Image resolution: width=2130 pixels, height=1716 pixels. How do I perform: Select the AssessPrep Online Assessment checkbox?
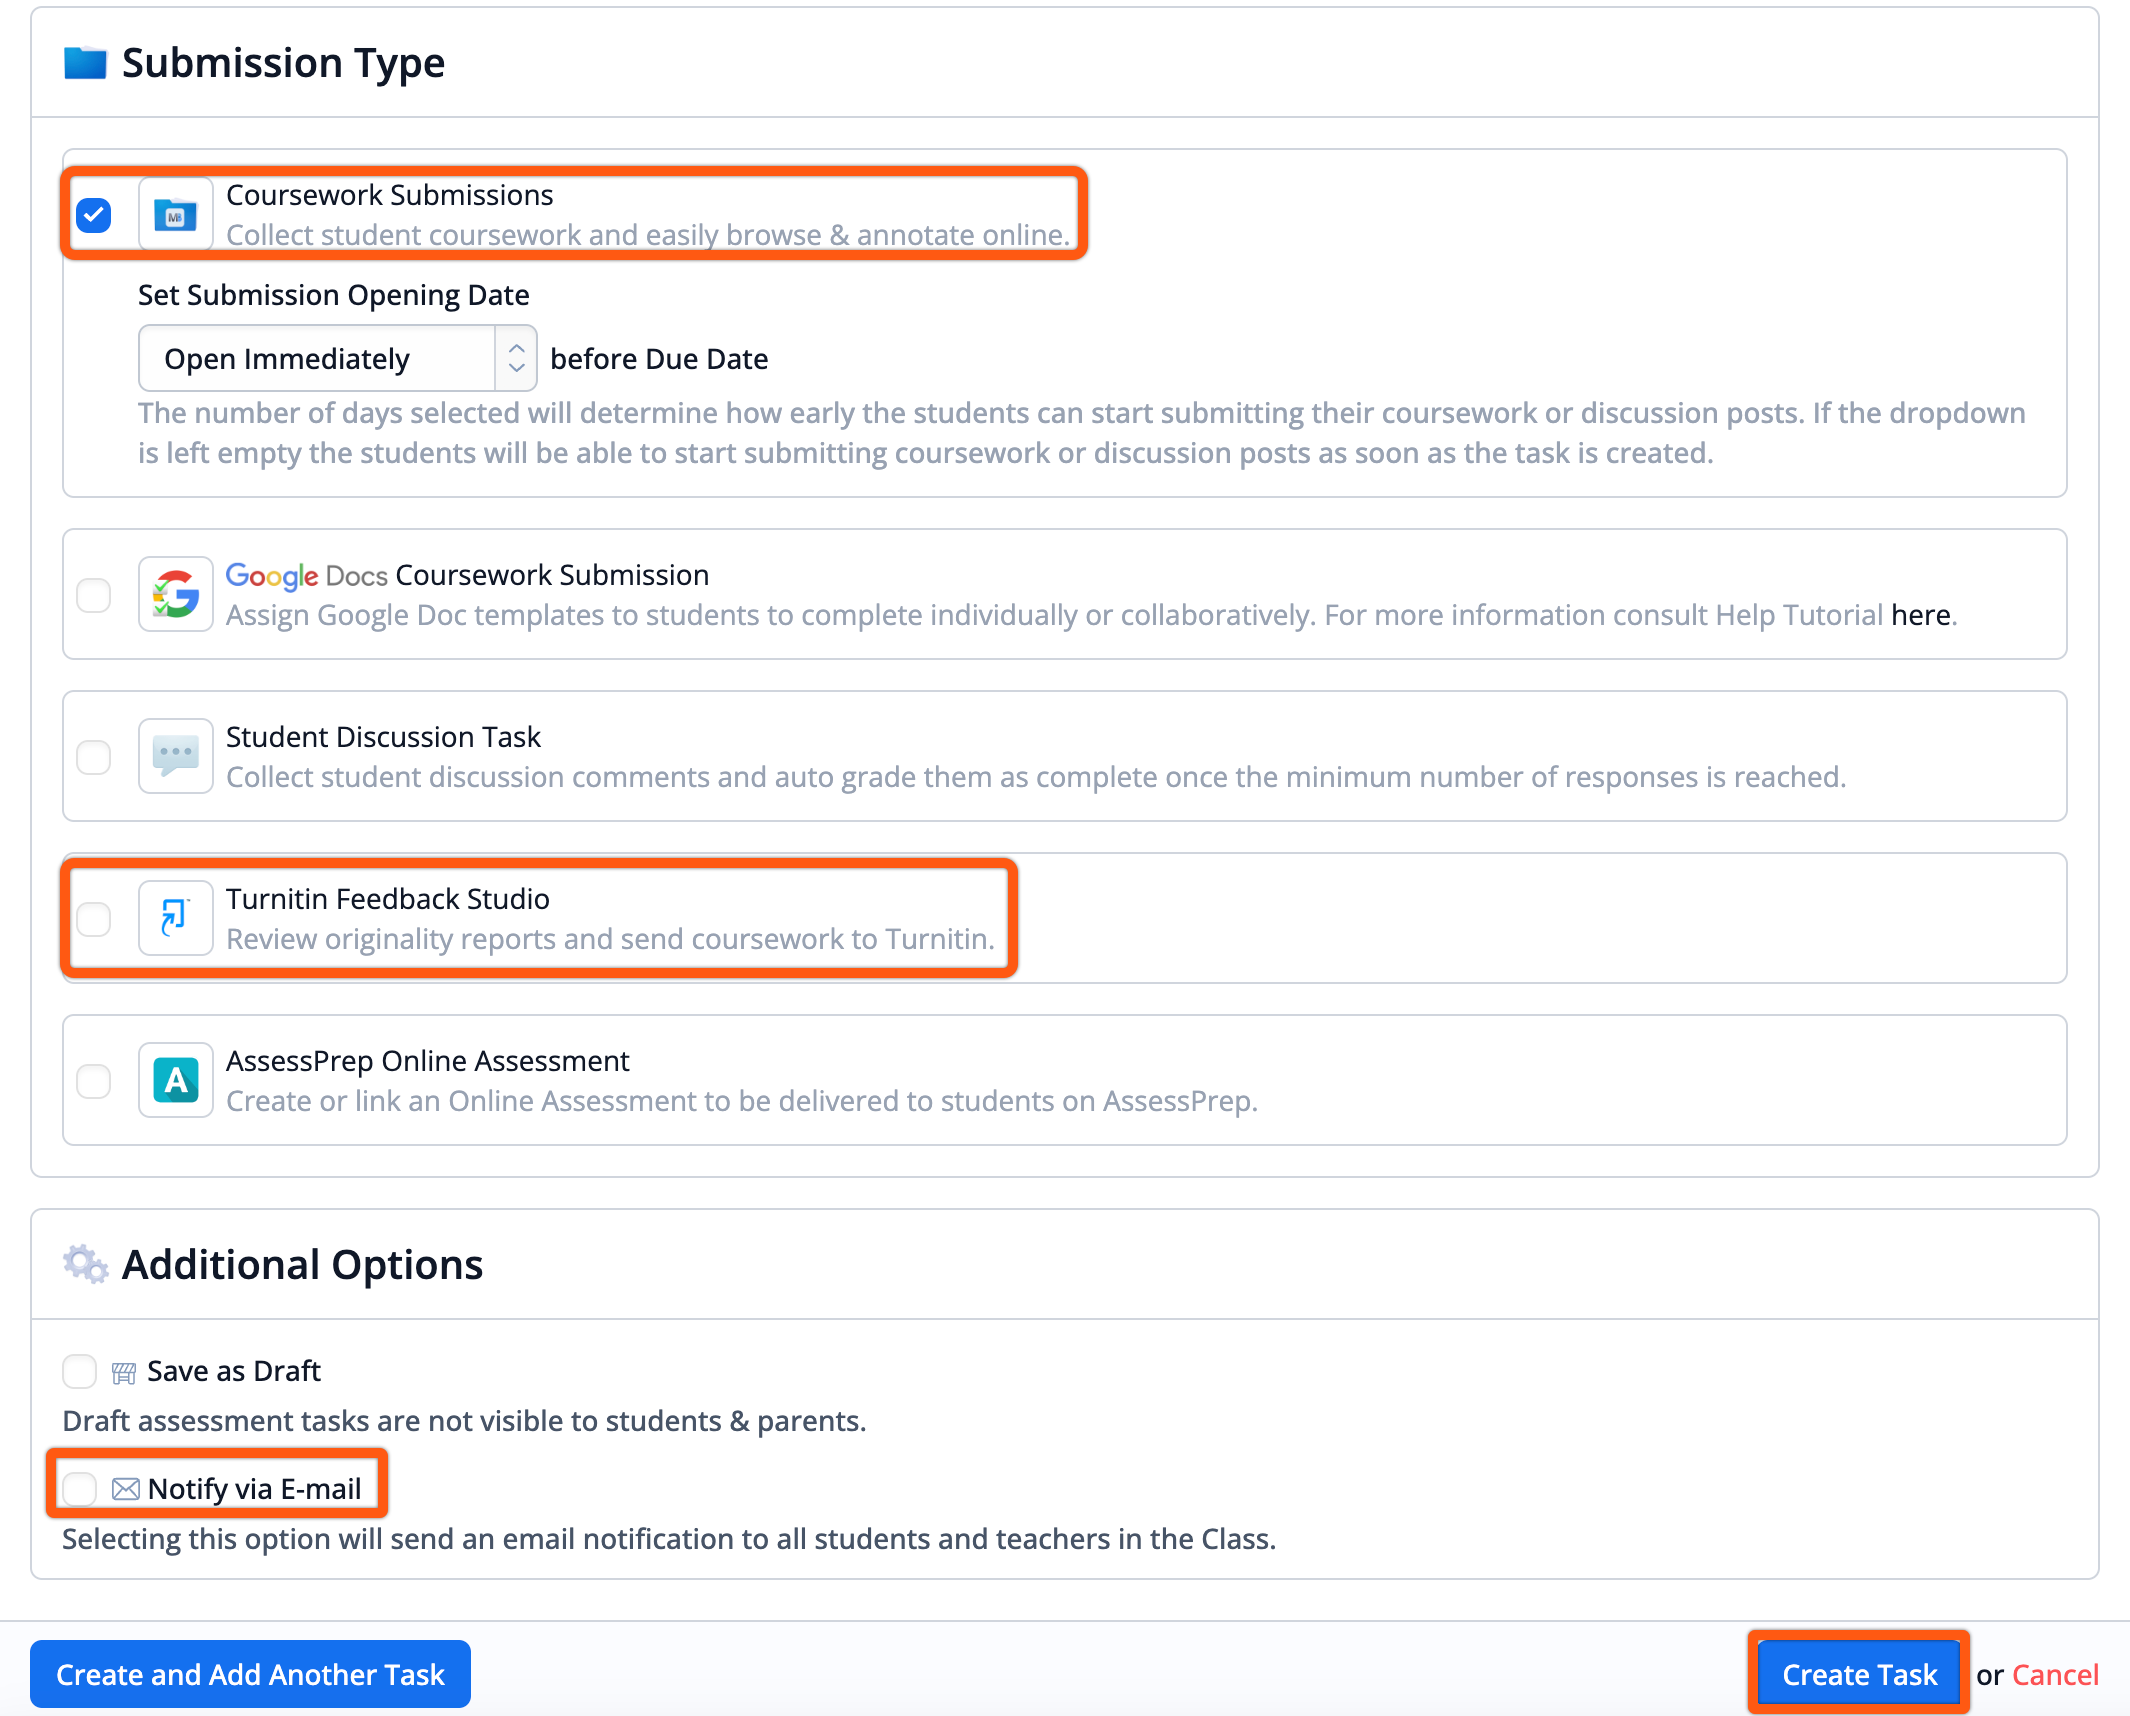point(94,1081)
